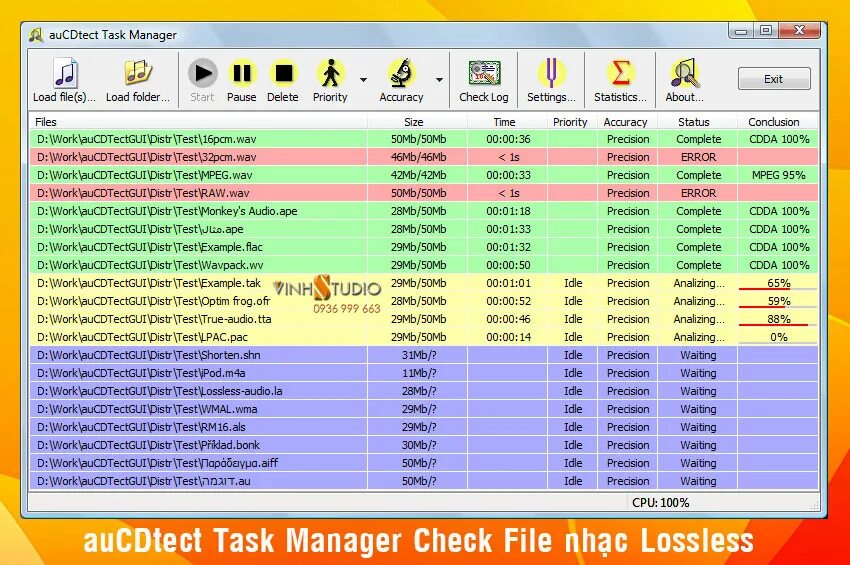Screen dimensions: 850x565
Task: Select the MPEG.wav file row
Action: 424,175
